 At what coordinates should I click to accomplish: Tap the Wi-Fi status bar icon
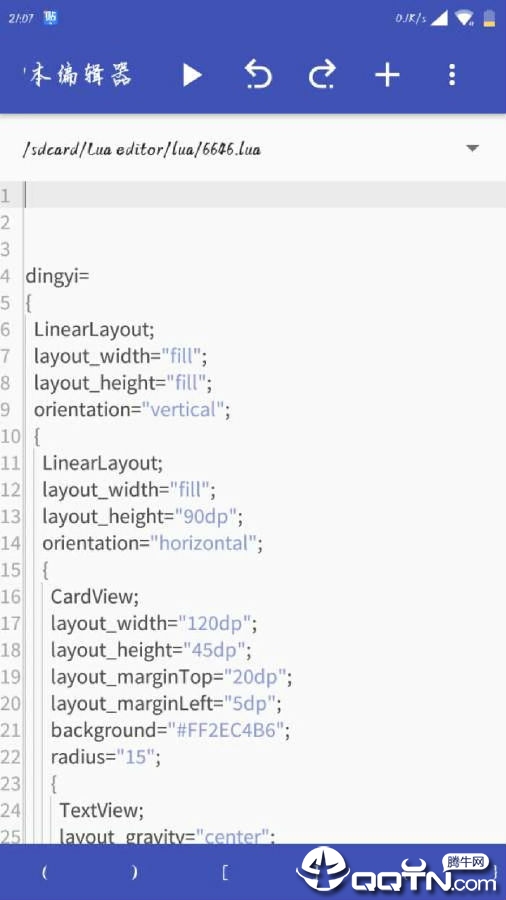(464, 18)
